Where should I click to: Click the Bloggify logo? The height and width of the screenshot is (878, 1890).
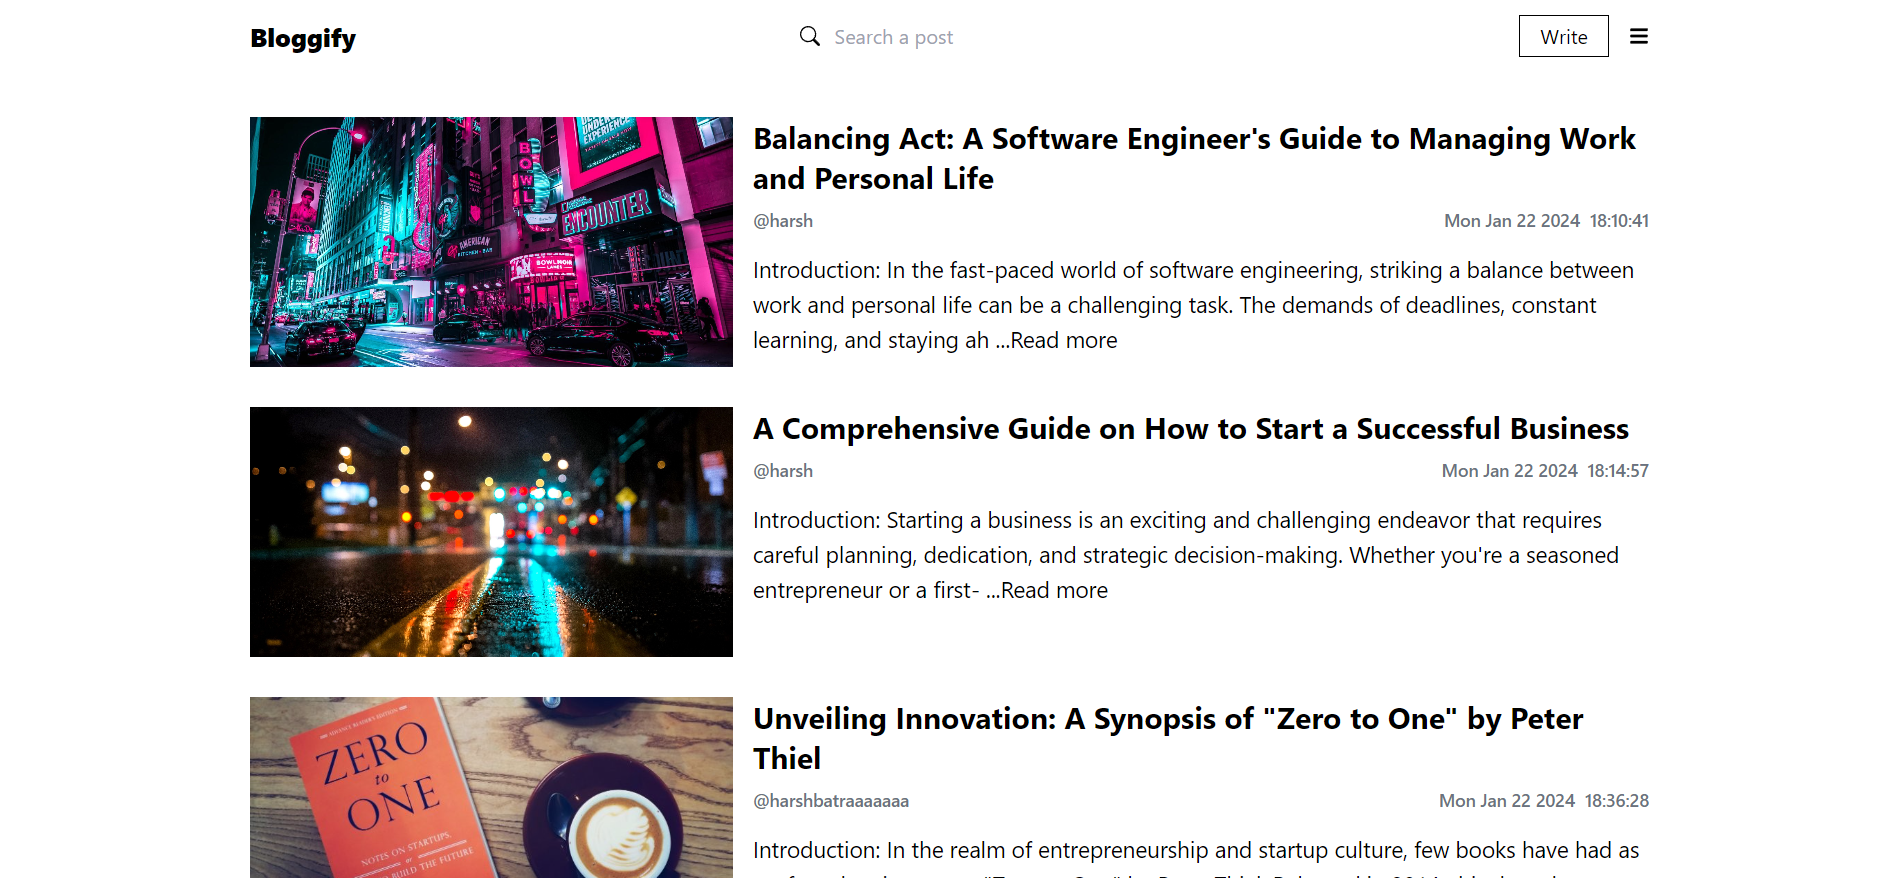303,38
